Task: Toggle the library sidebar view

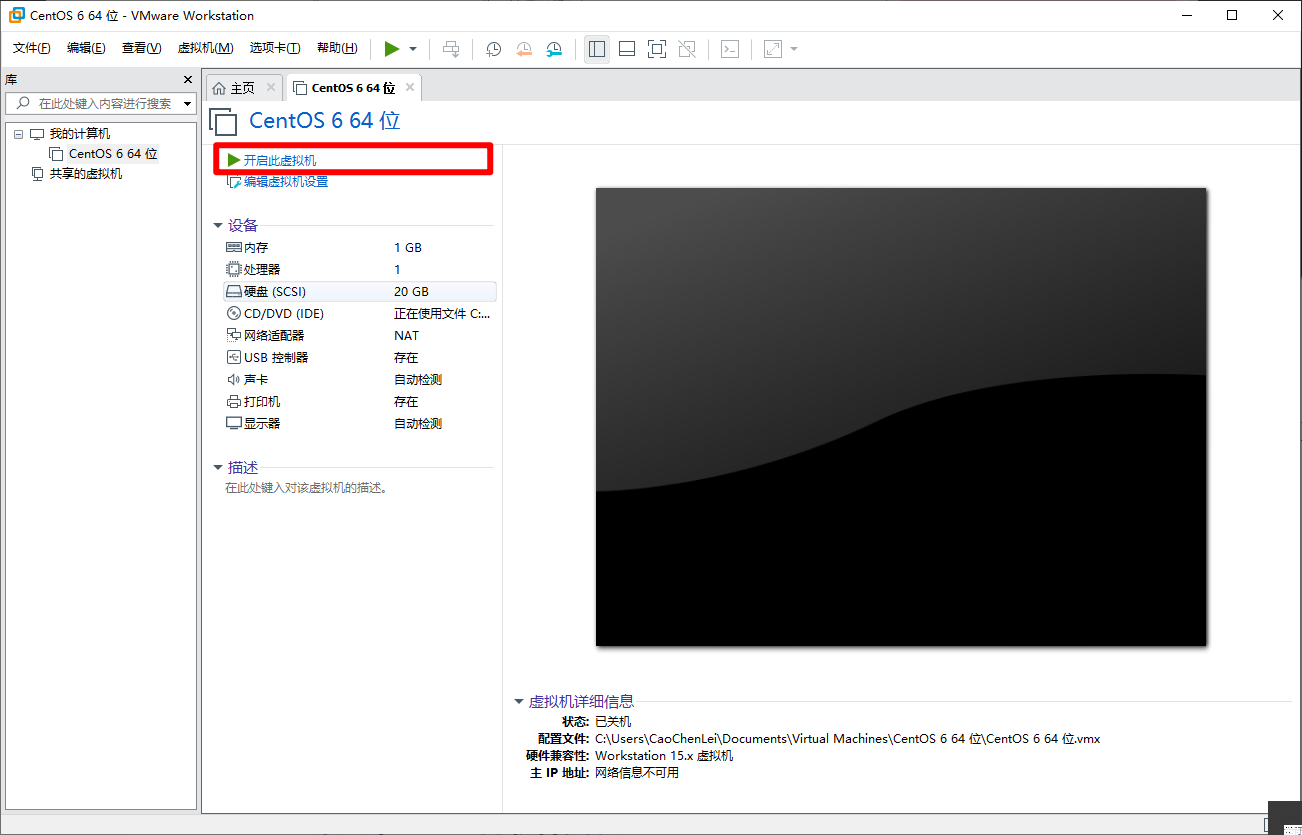Action: click(x=597, y=49)
